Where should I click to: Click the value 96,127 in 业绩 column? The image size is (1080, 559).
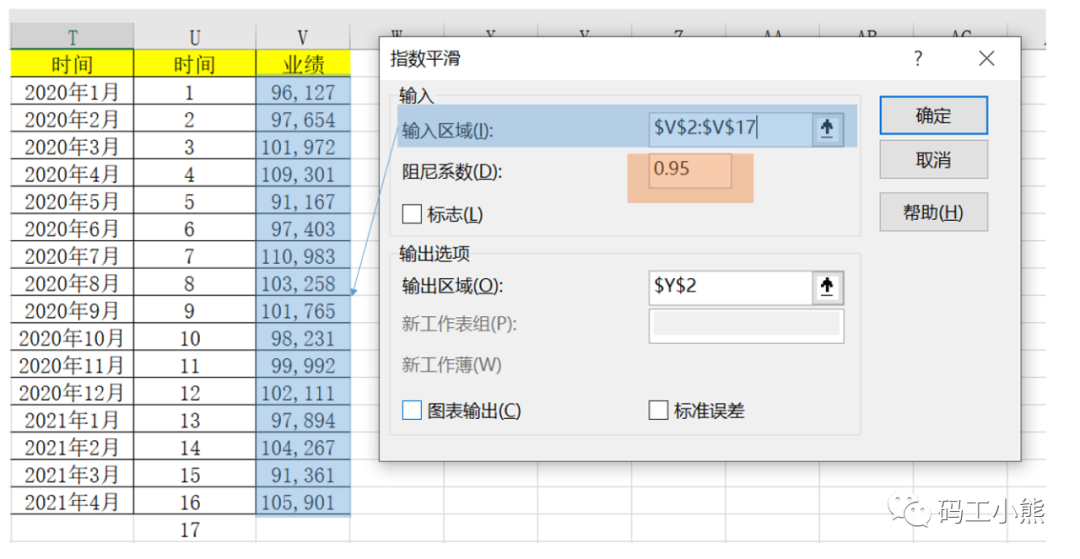point(302,92)
